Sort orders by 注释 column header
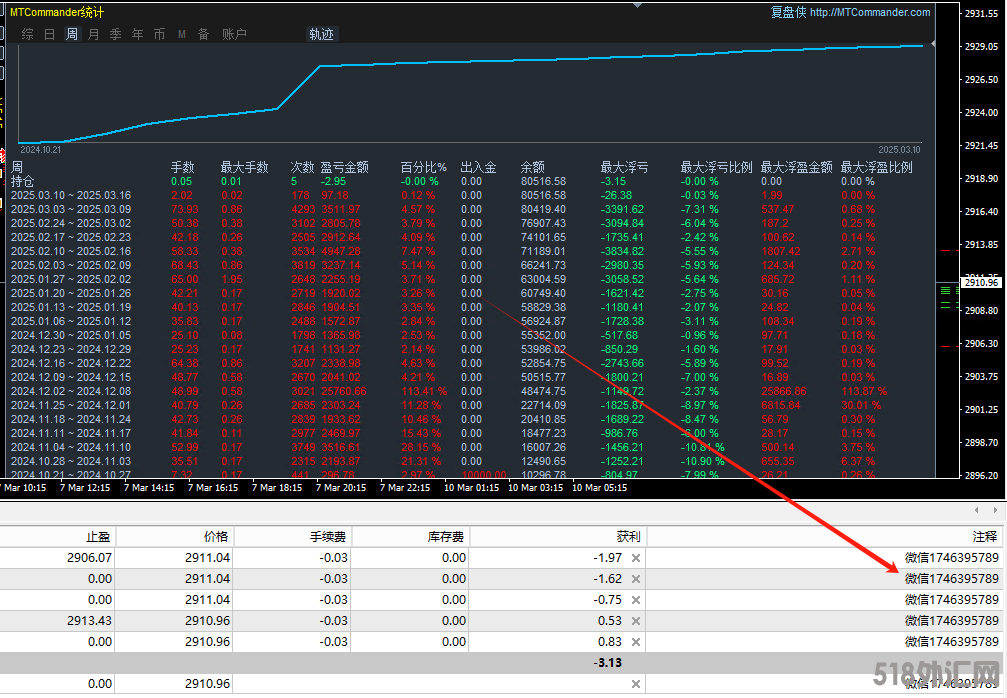This screenshot has width=1007, height=698. pos(984,536)
